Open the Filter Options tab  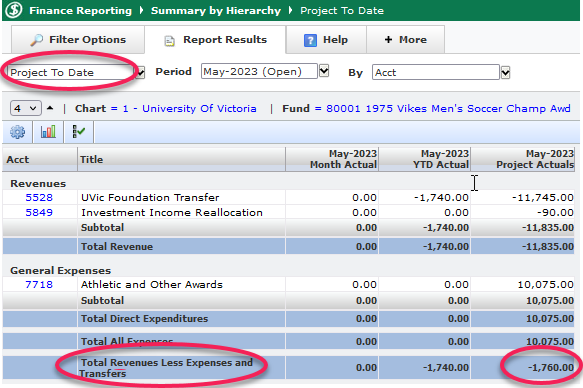click(78, 40)
